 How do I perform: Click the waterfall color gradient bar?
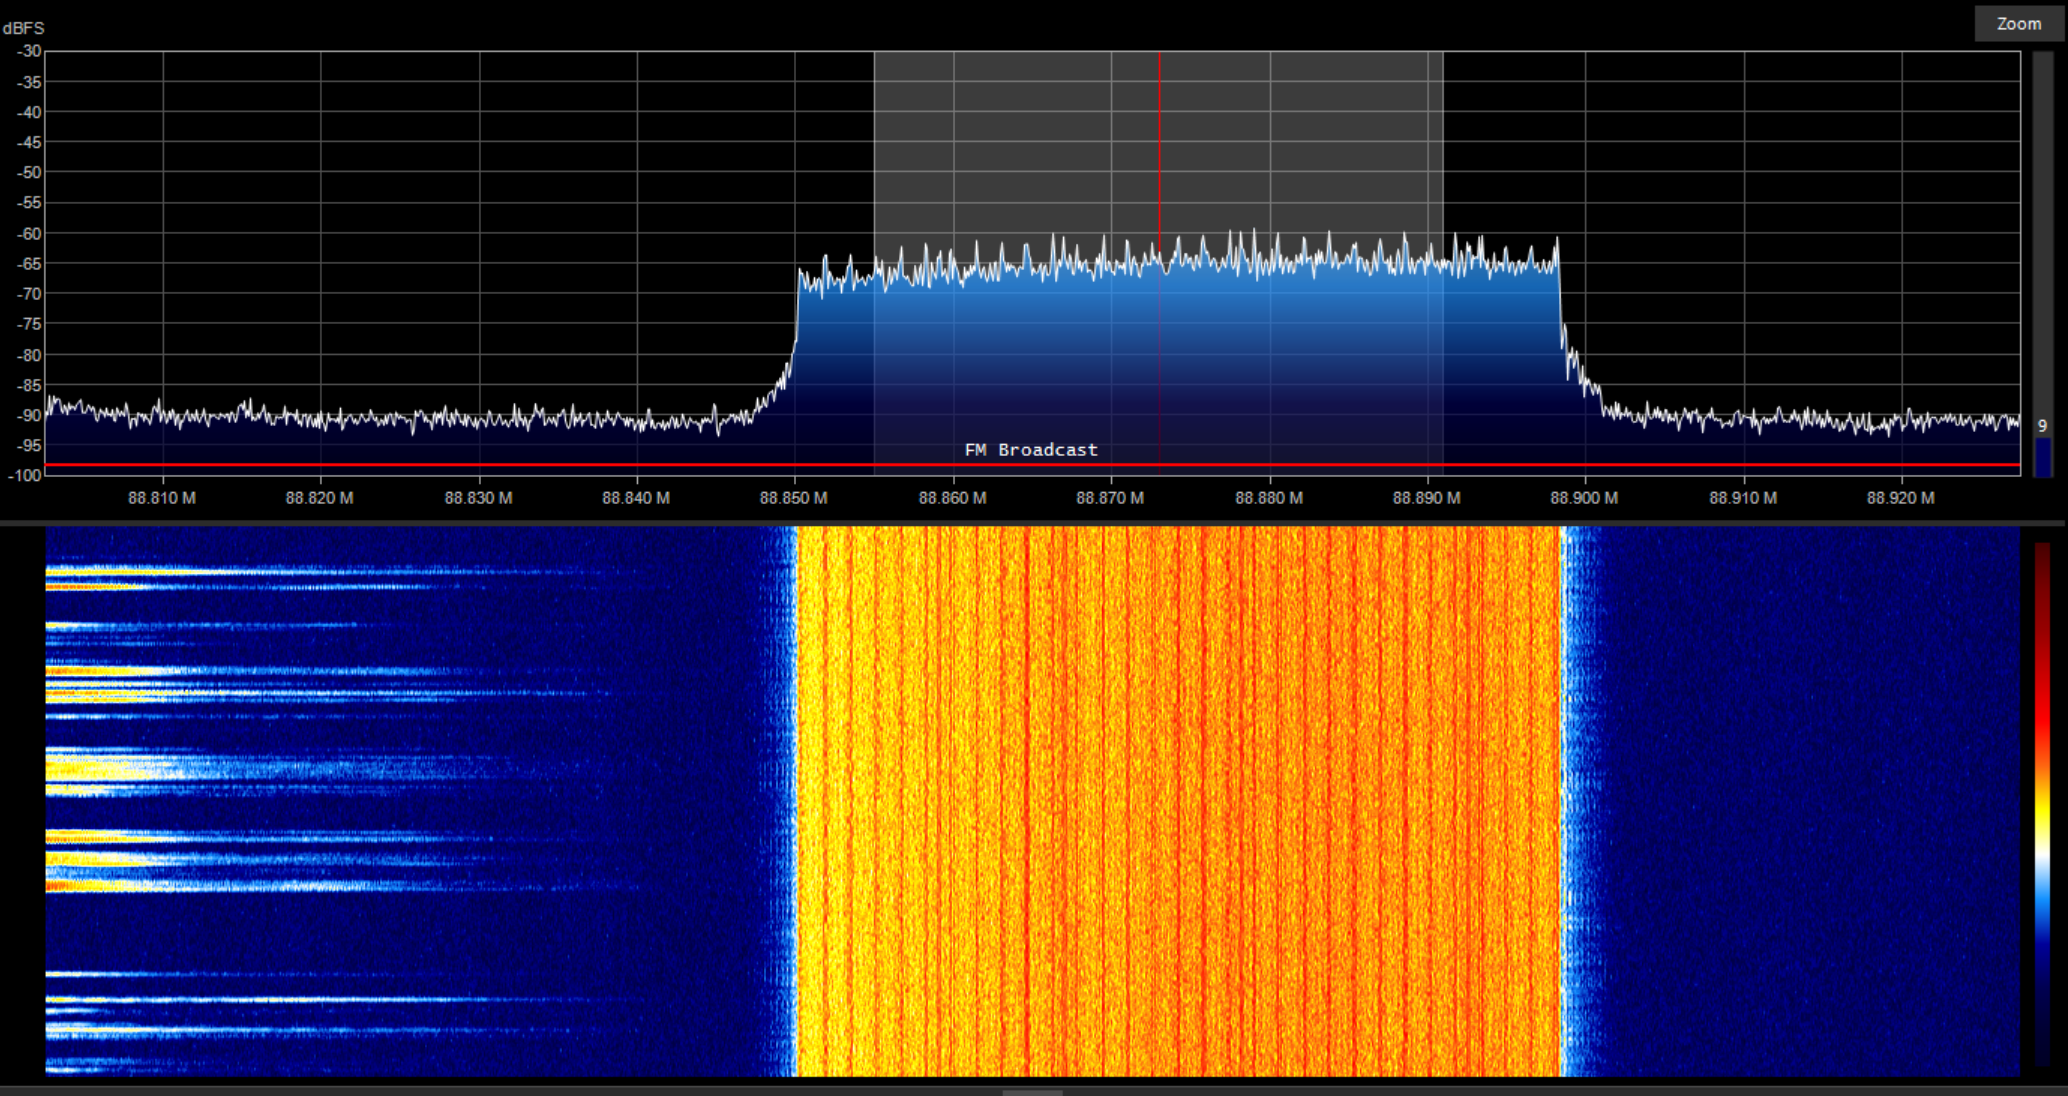point(2042,805)
